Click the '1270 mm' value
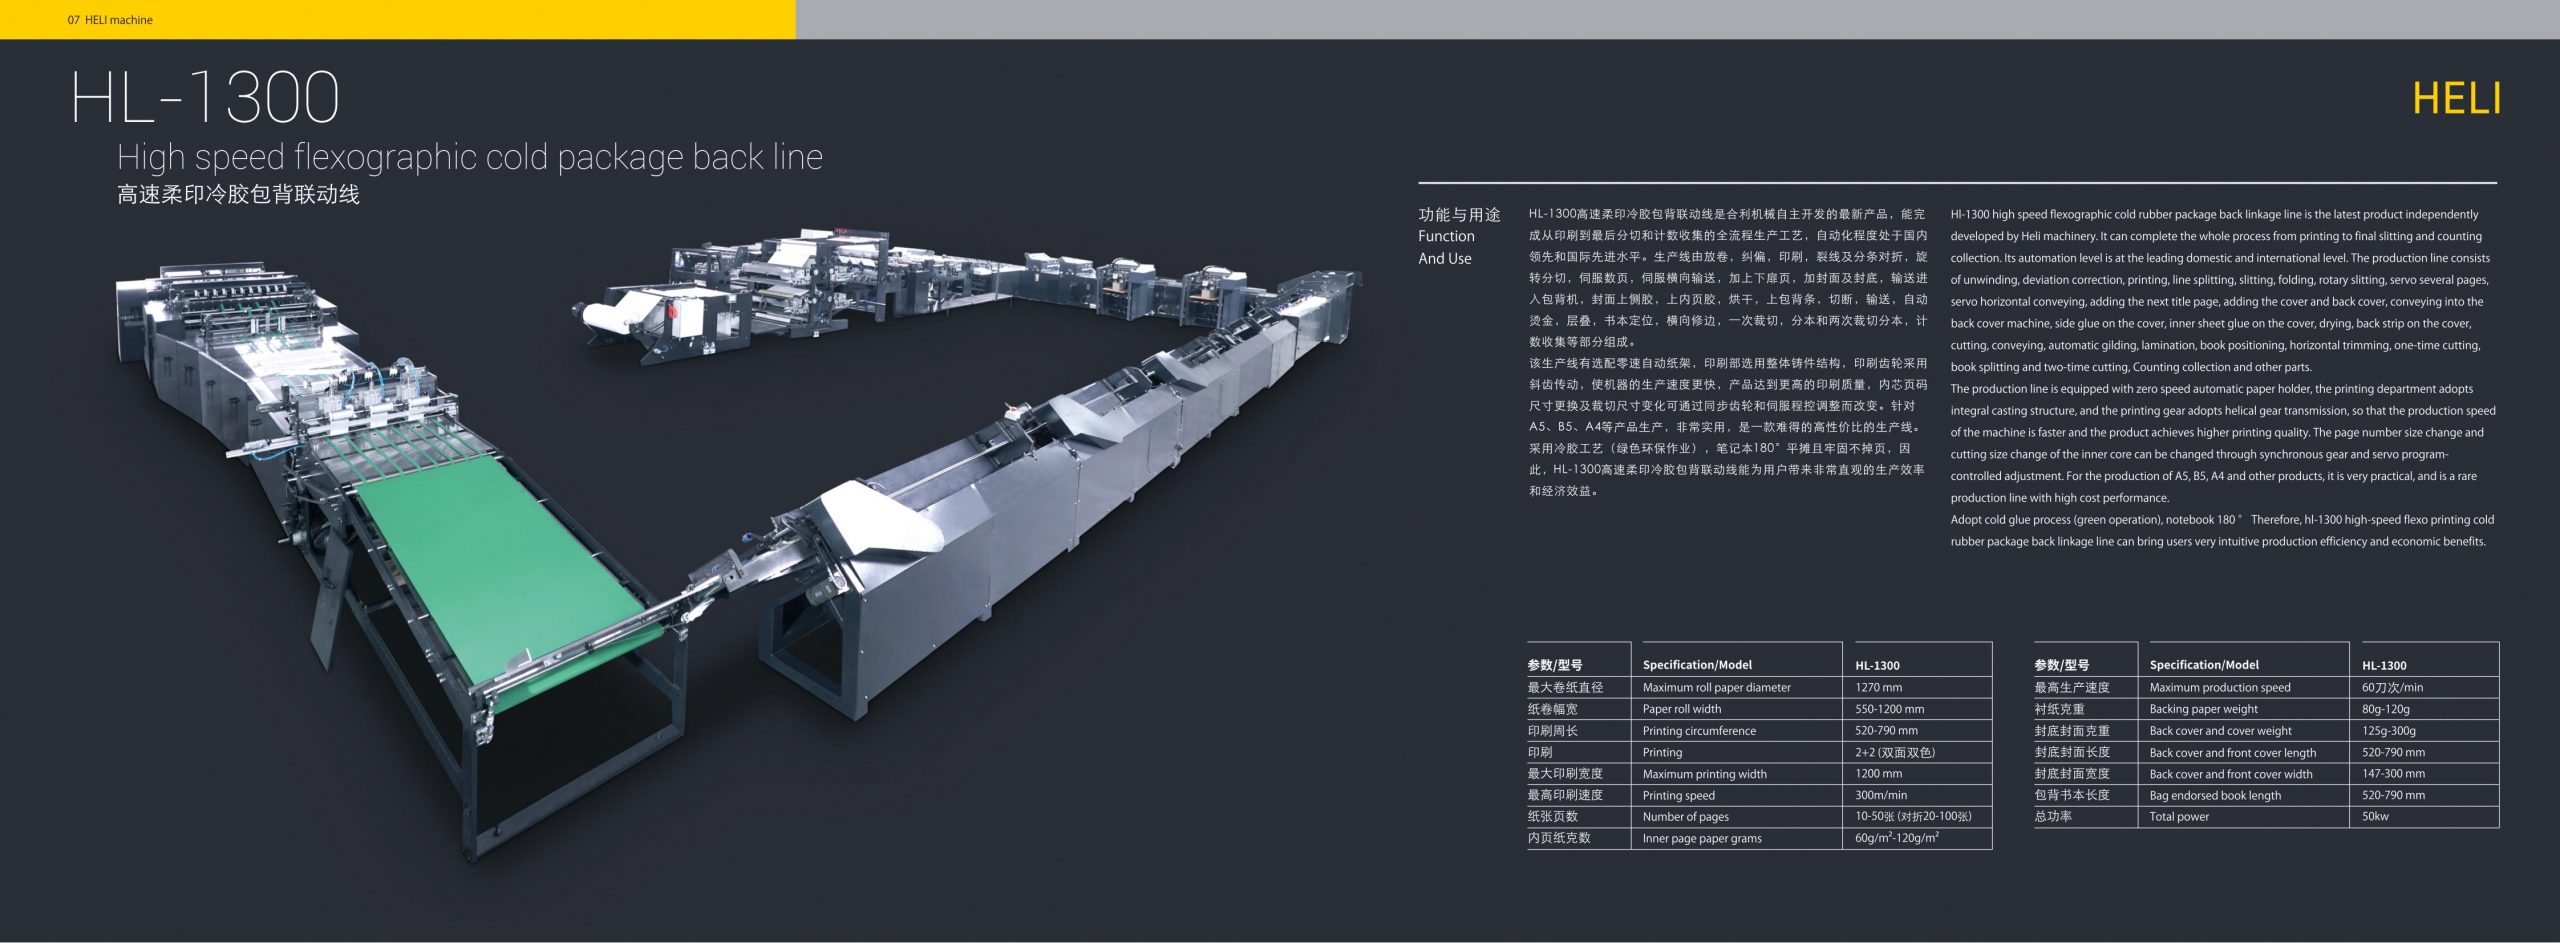The height and width of the screenshot is (943, 2560). (1878, 688)
